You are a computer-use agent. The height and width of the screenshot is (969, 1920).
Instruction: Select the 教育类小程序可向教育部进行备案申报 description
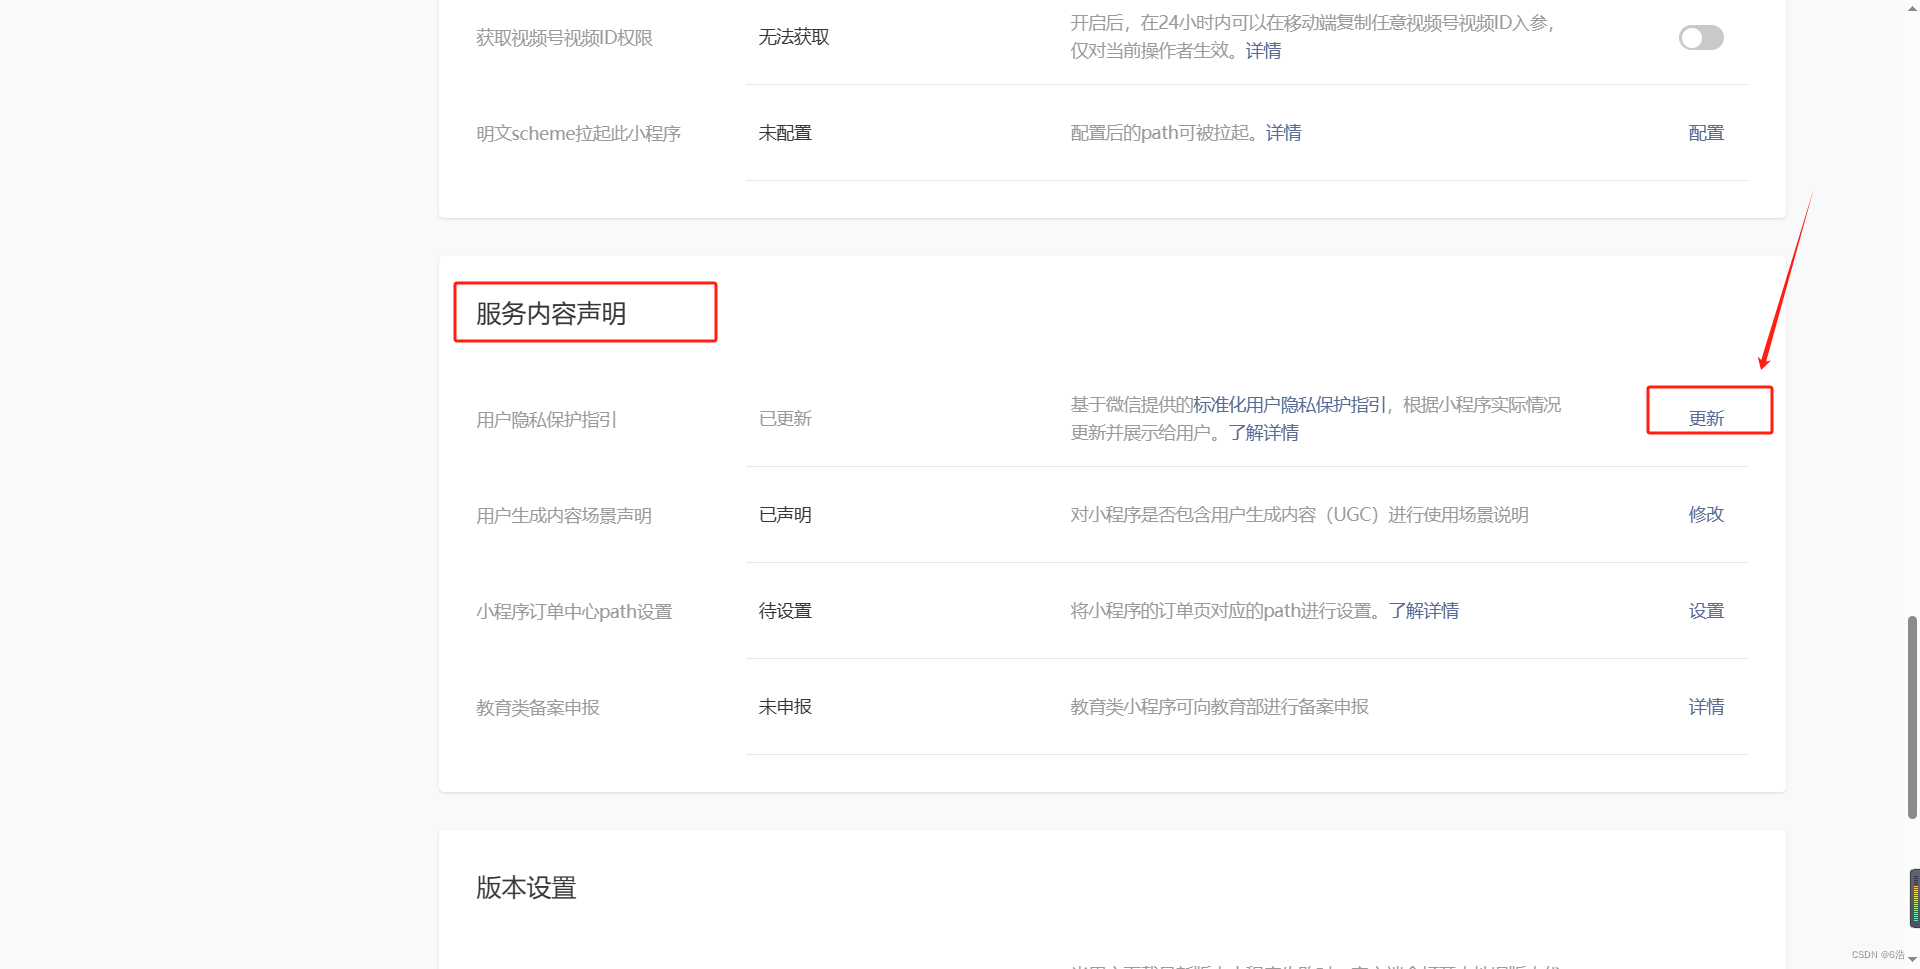(x=1219, y=707)
